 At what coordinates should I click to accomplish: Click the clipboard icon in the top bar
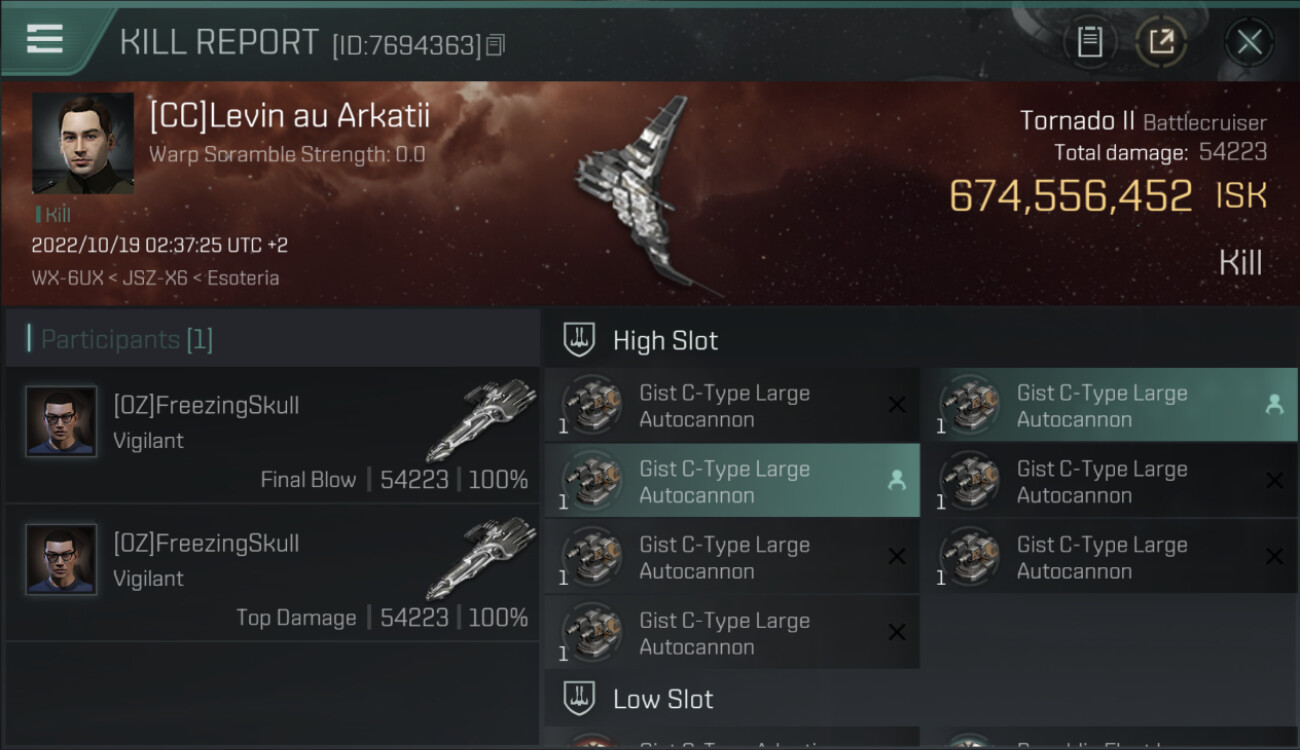tap(1089, 42)
